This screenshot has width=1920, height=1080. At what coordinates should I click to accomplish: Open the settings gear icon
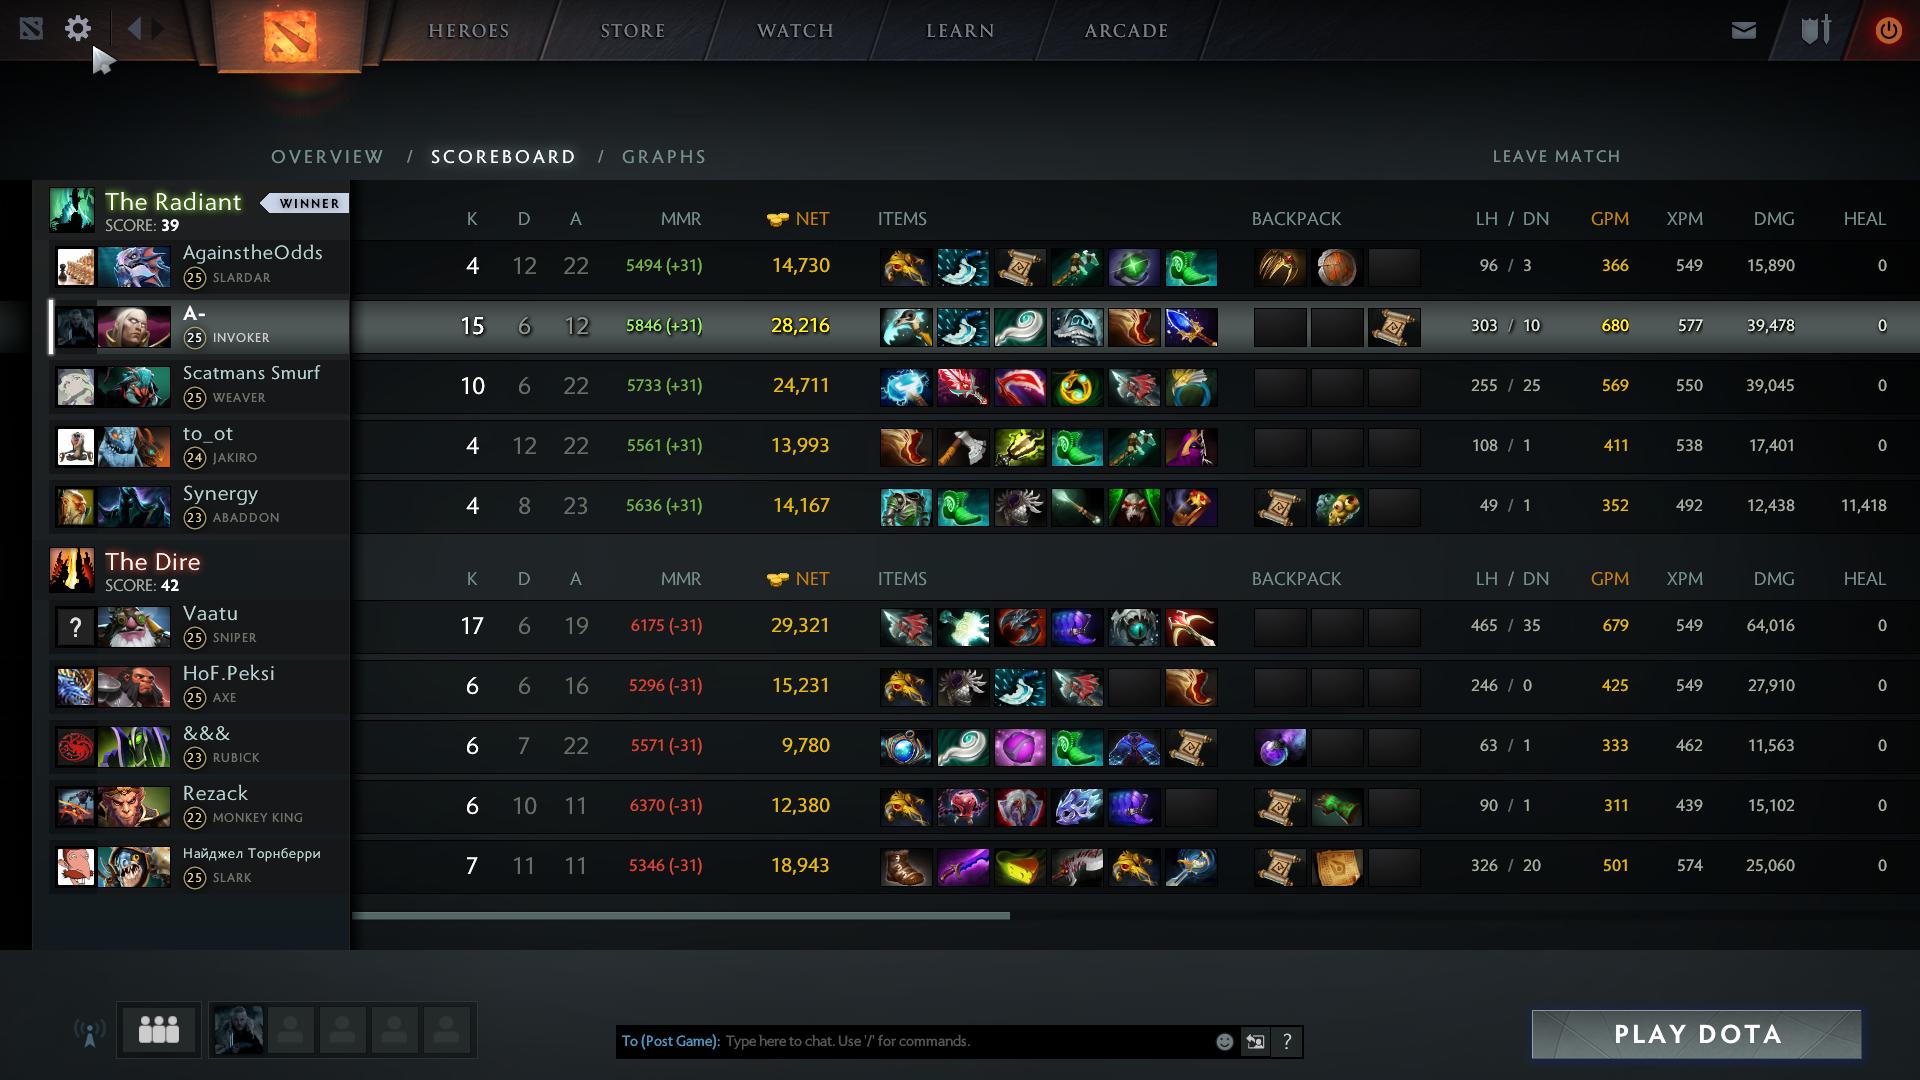78,29
